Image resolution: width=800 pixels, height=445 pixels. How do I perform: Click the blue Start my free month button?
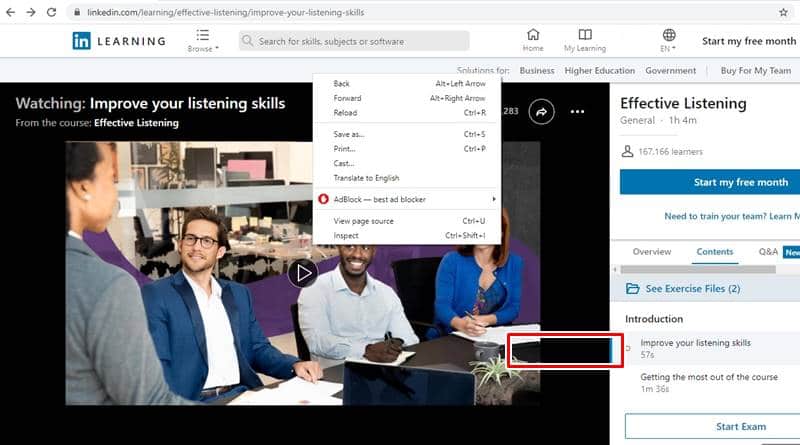710,182
